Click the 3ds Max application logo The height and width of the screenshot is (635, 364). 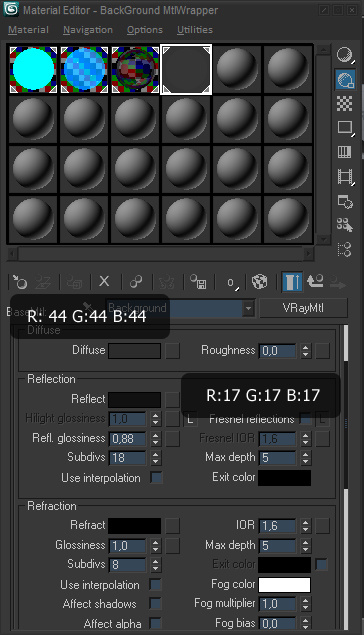pos(11,9)
